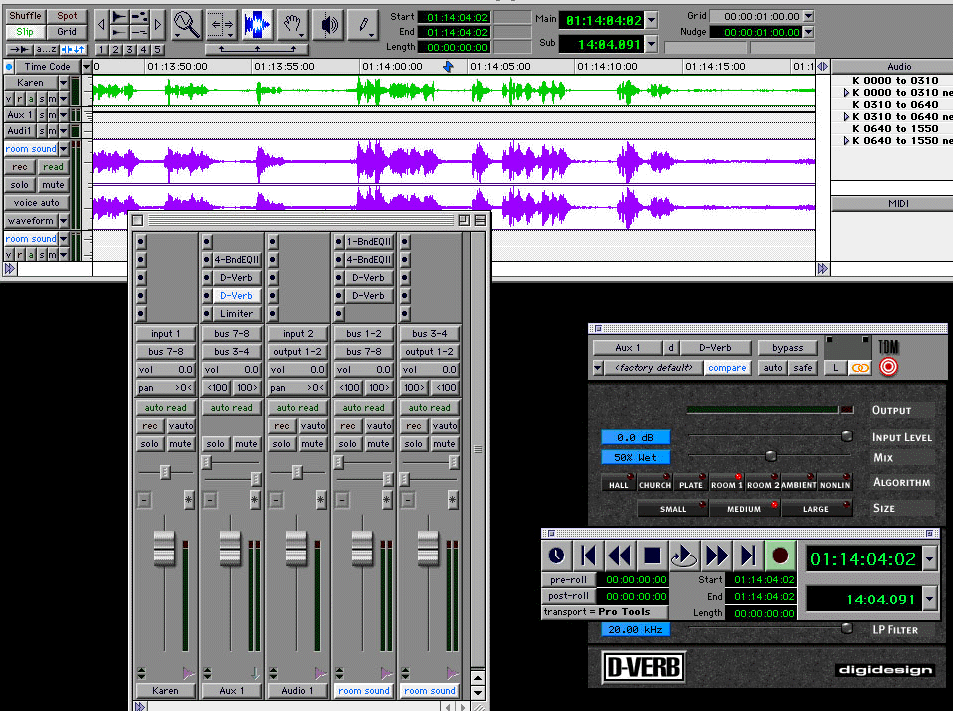Adjust the D-Verb Input Level slider
The image size is (953, 711).
click(846, 436)
